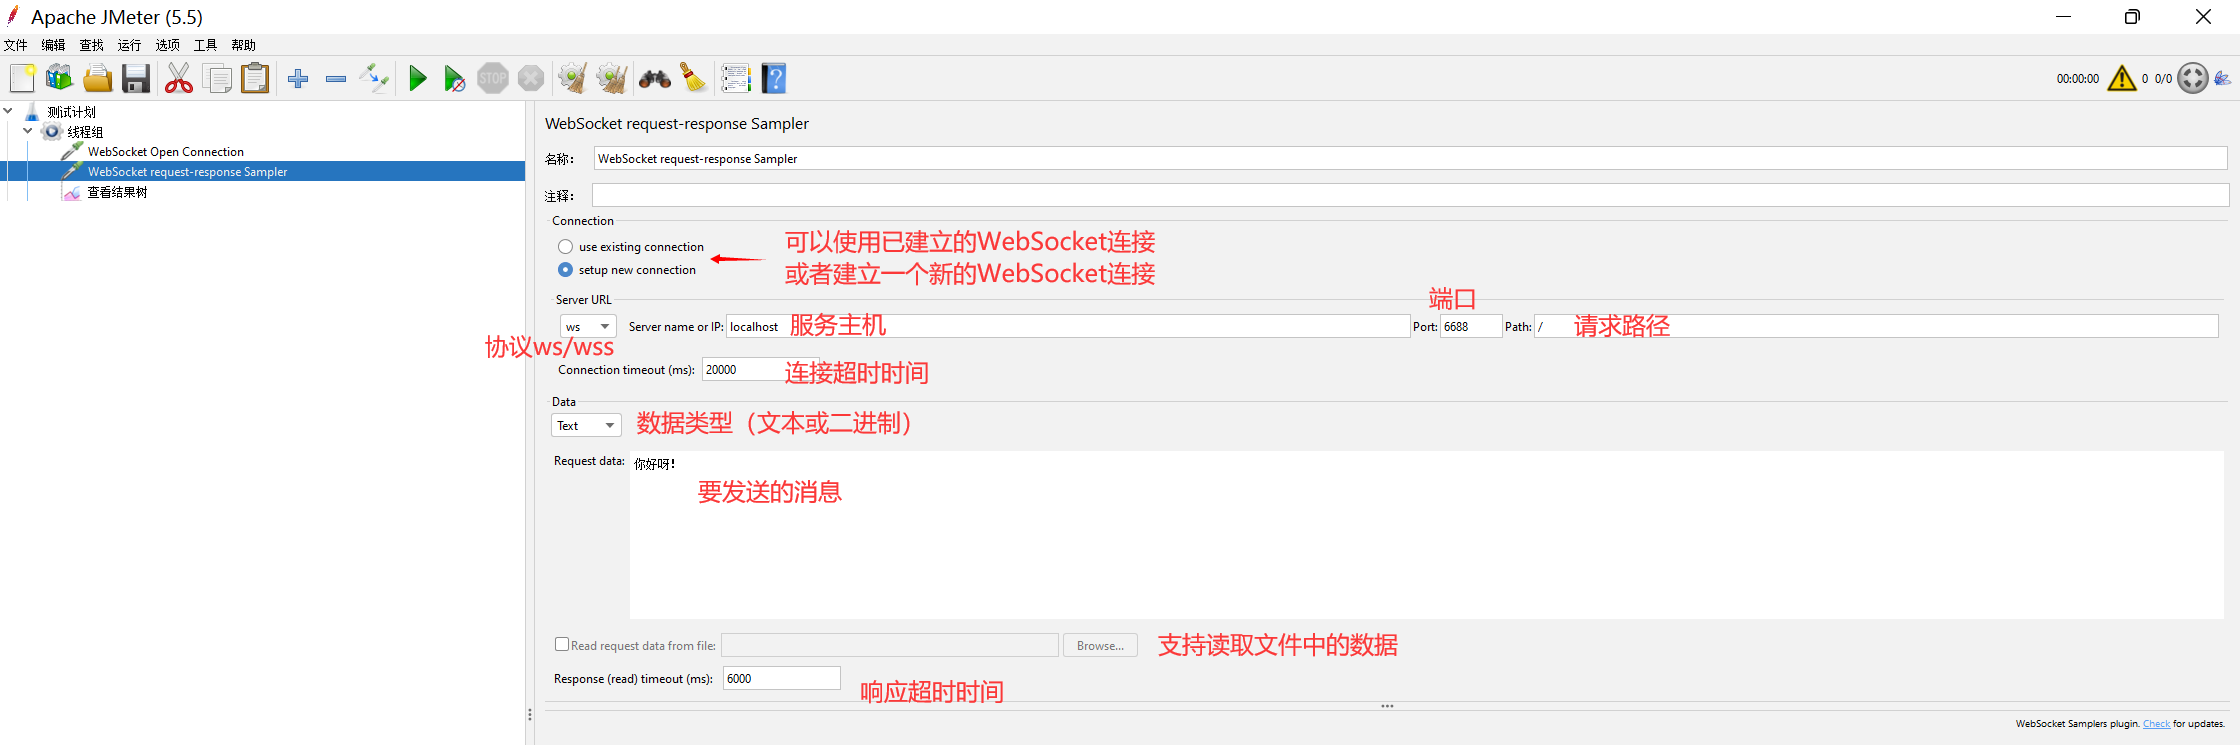This screenshot has height=745, width=2240.
Task: Save test plan with floppy disk icon
Action: click(x=136, y=78)
